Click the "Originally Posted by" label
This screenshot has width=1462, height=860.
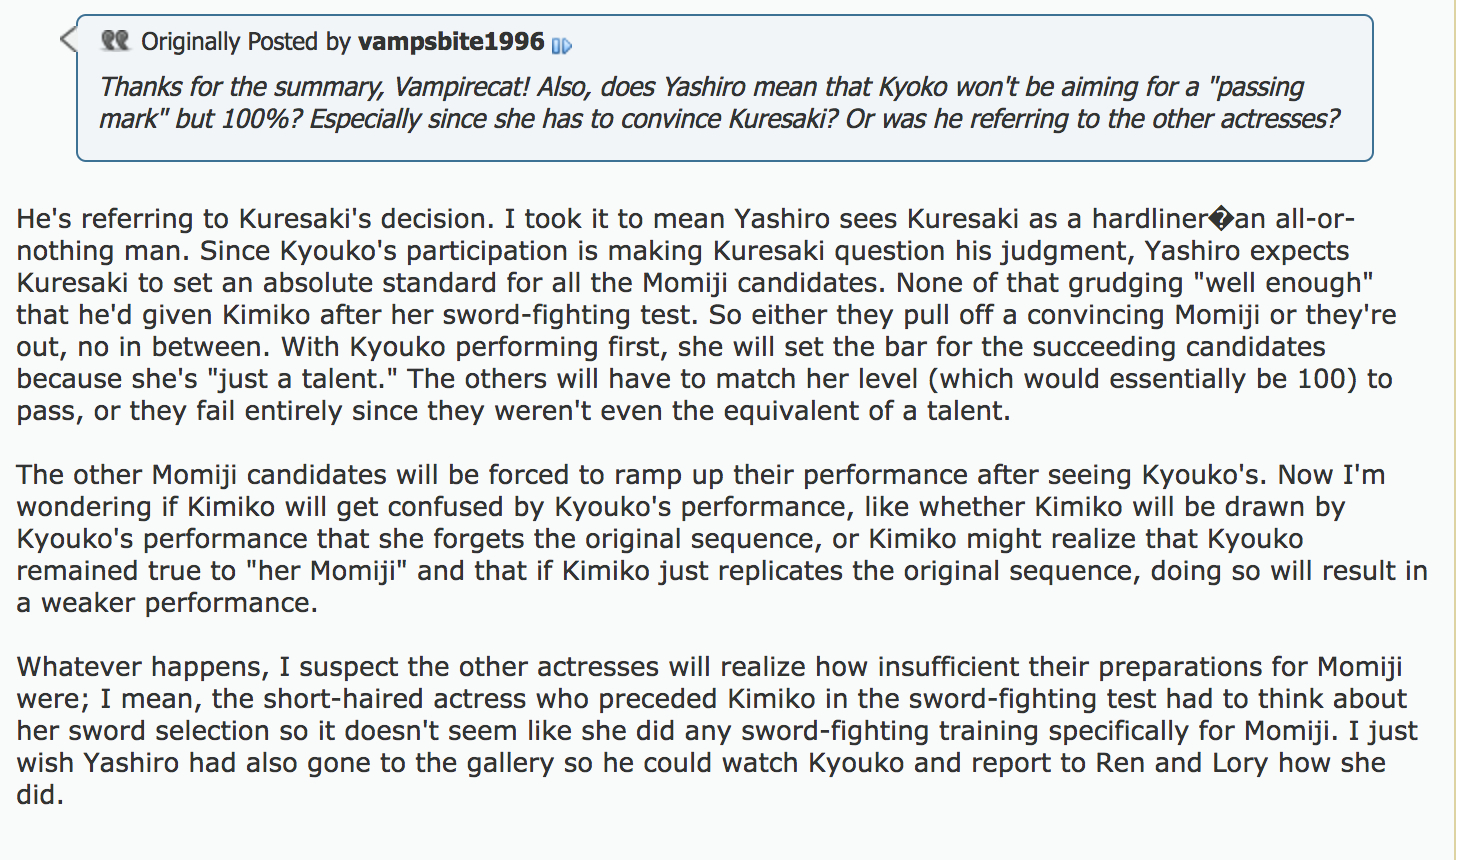tap(245, 42)
